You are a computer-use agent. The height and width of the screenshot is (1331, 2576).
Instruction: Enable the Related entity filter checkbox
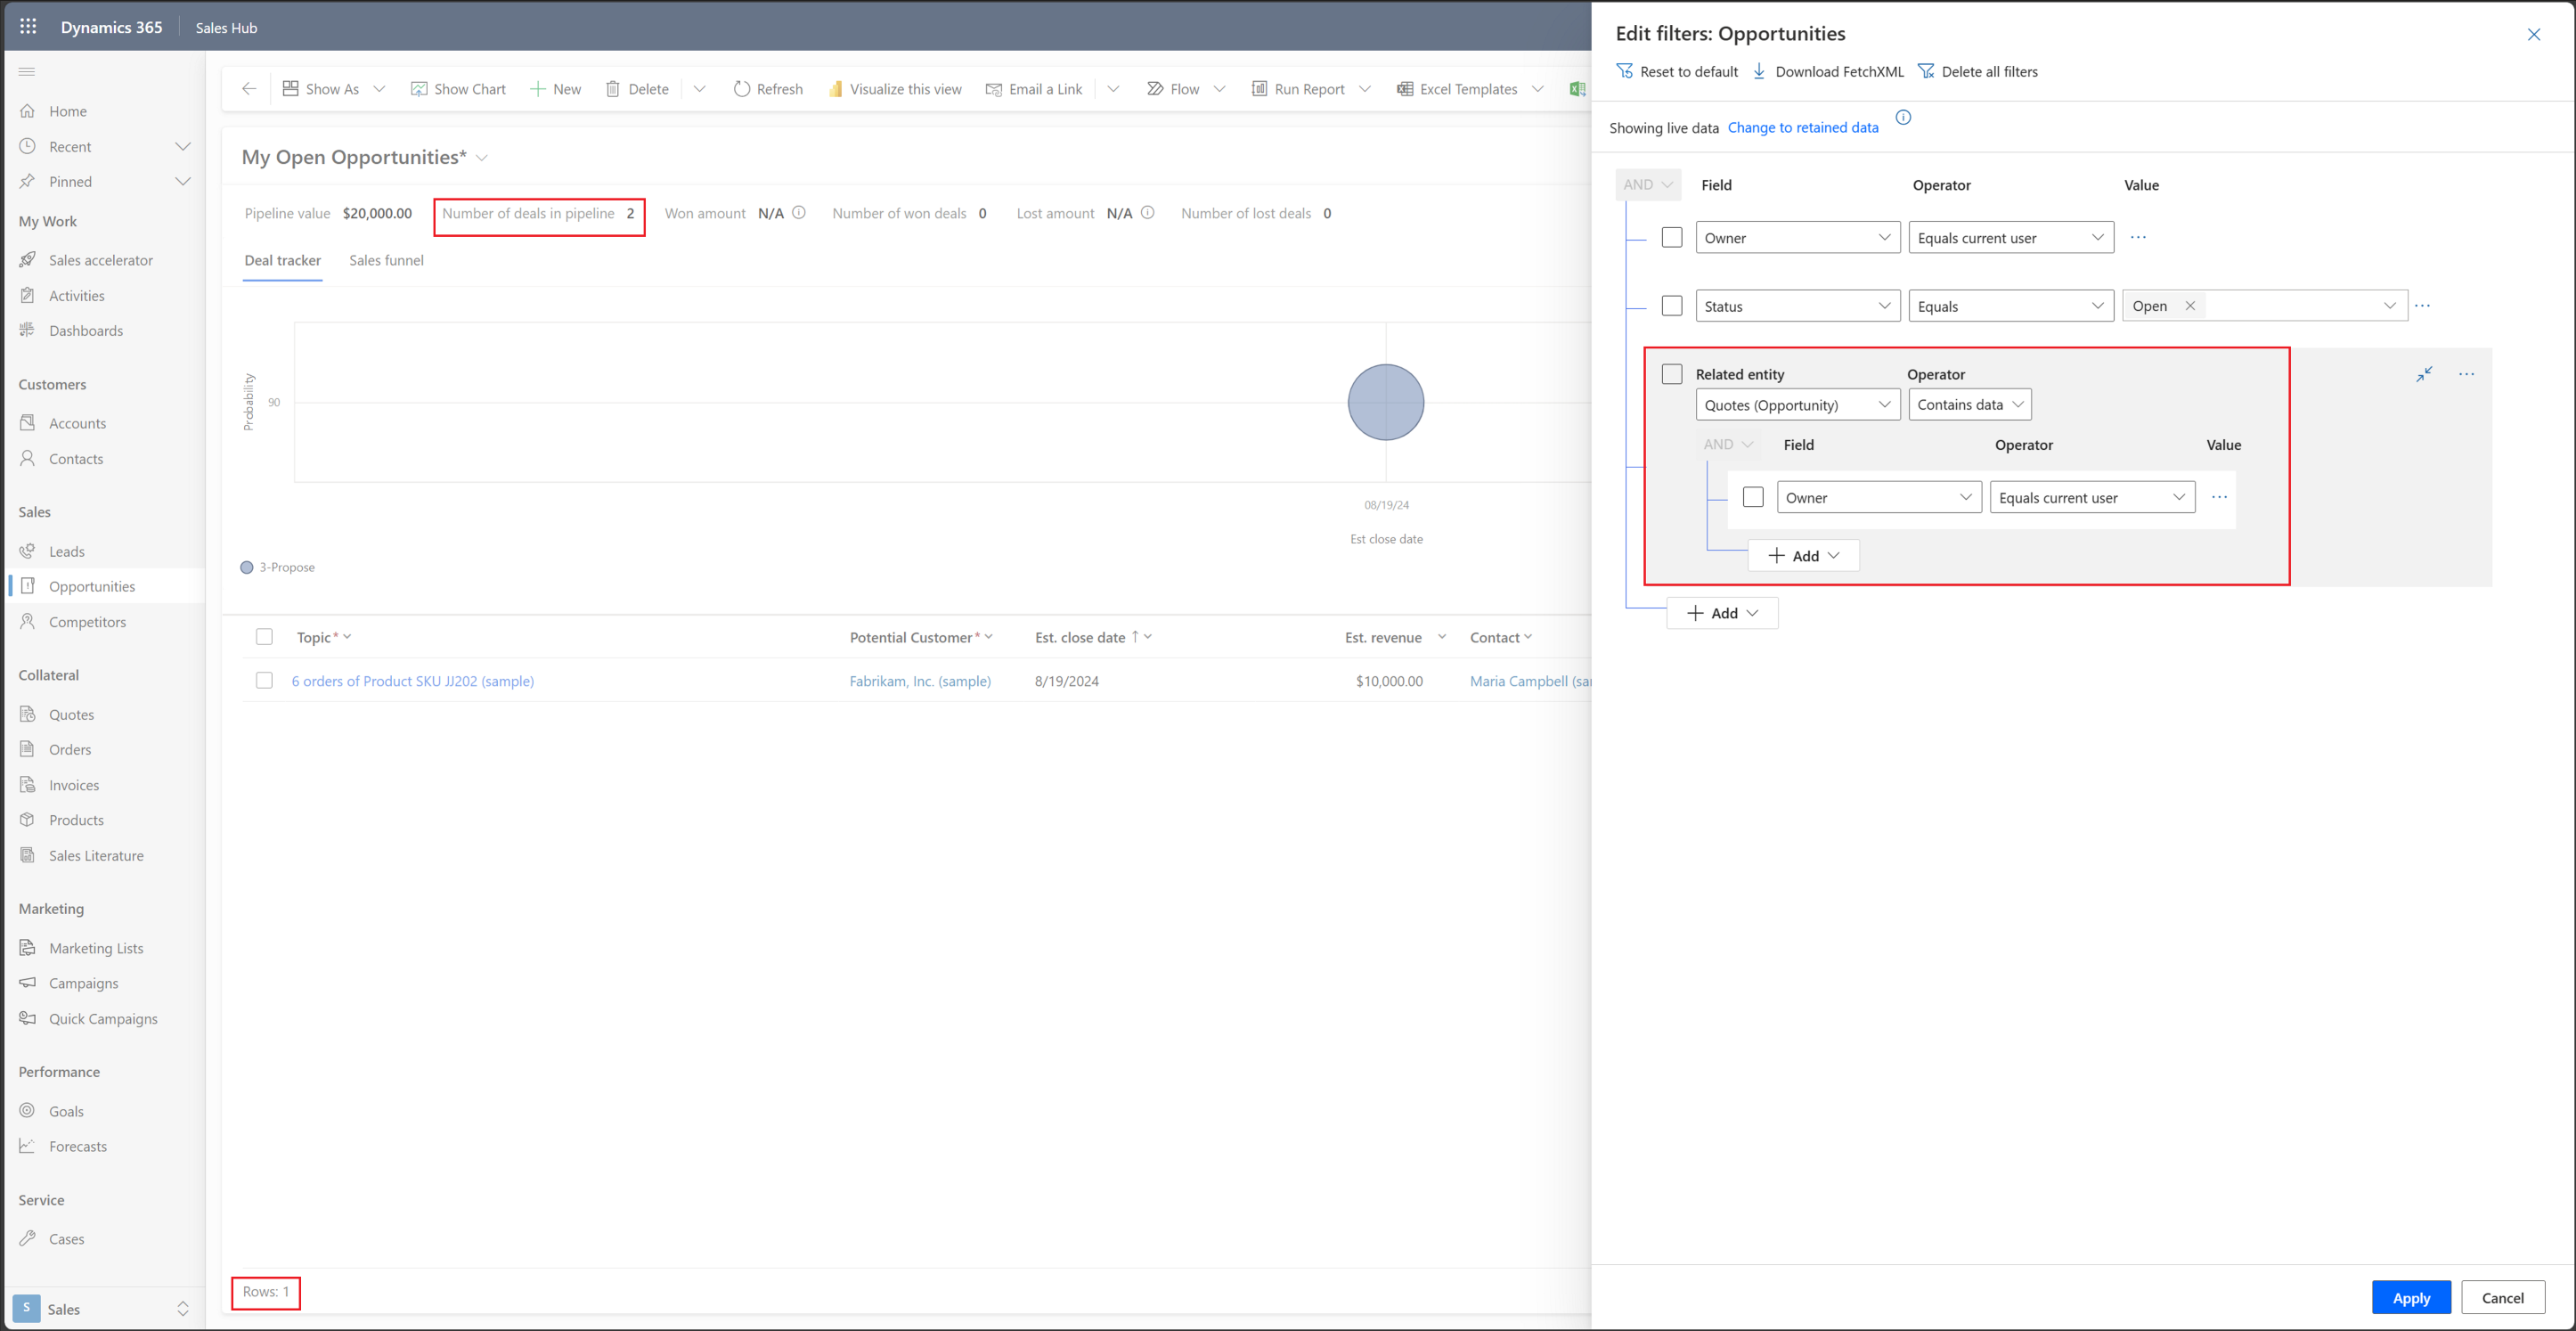(1672, 373)
